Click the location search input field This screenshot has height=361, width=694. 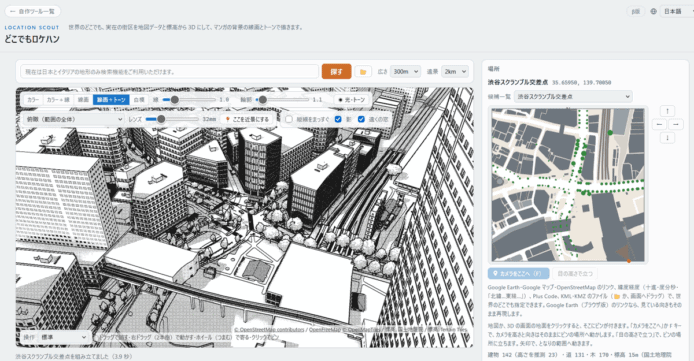point(170,72)
